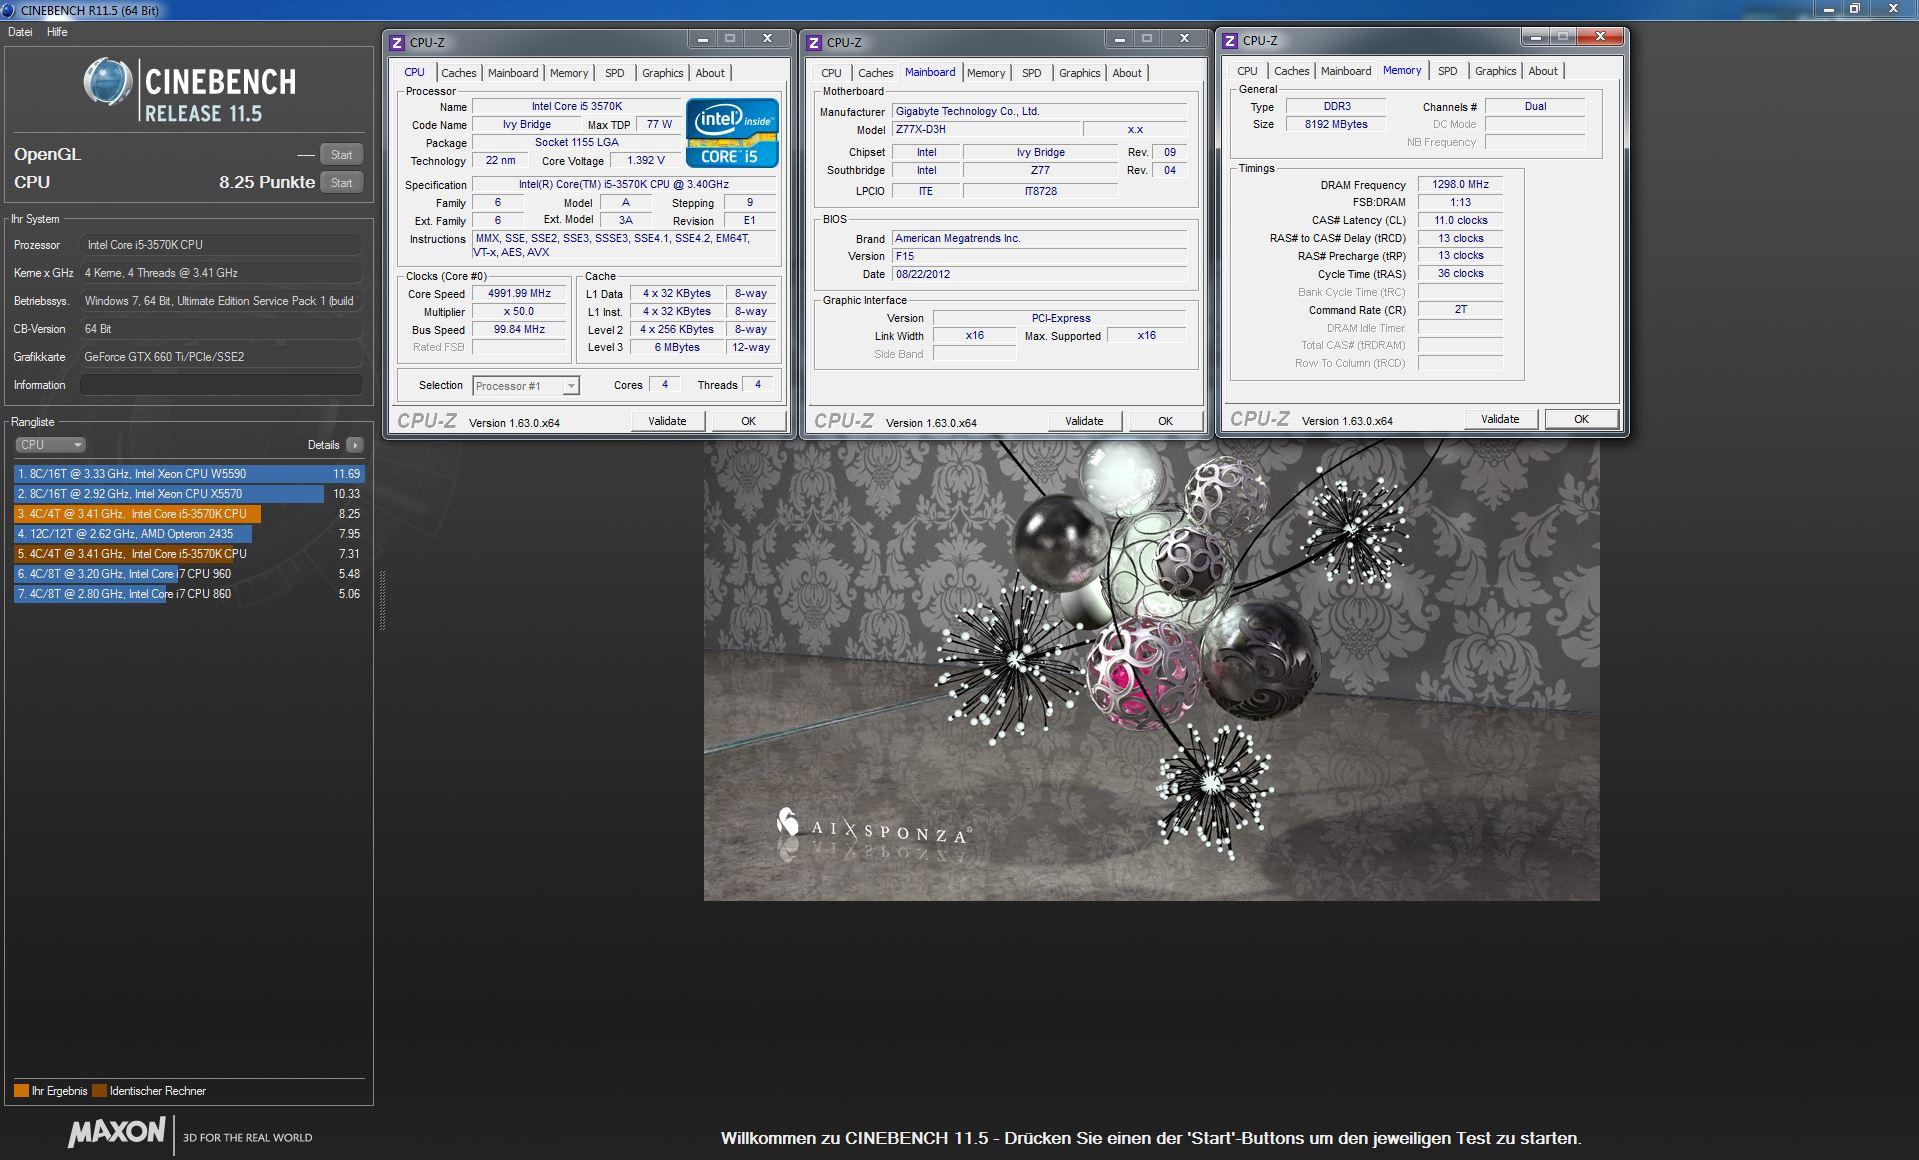Select ranking row i5-3570K scoring 7.31
The height and width of the screenshot is (1160, 1919).
coord(189,554)
